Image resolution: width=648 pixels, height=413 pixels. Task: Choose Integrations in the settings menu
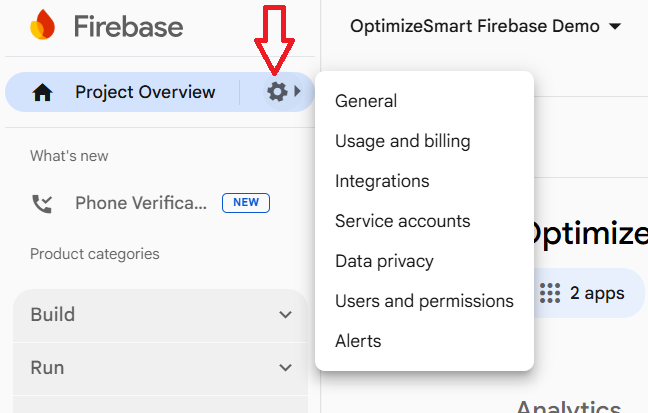[382, 181]
